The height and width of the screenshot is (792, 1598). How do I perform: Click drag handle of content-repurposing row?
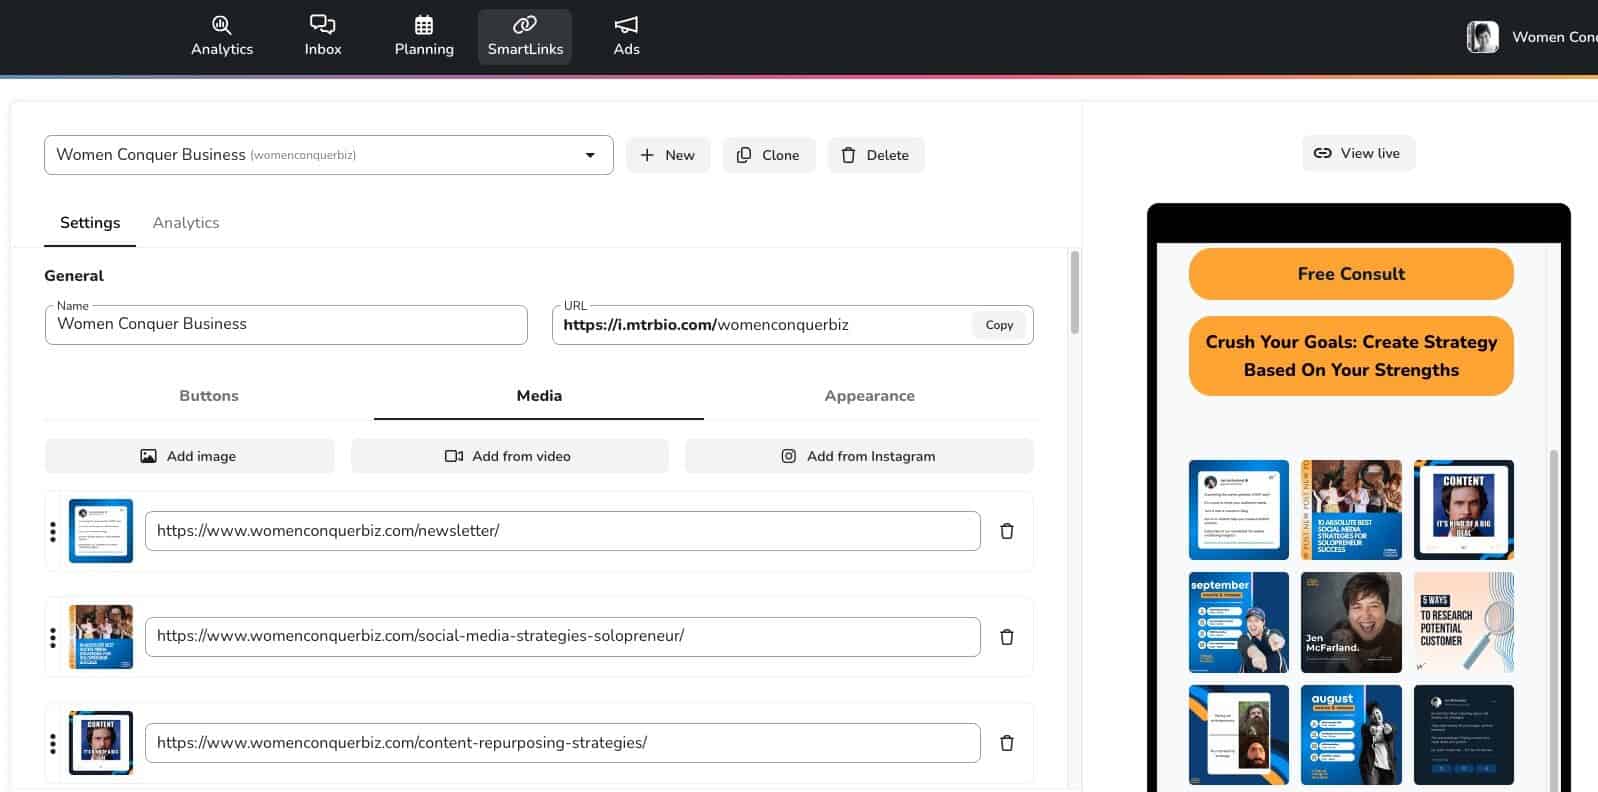click(x=53, y=743)
